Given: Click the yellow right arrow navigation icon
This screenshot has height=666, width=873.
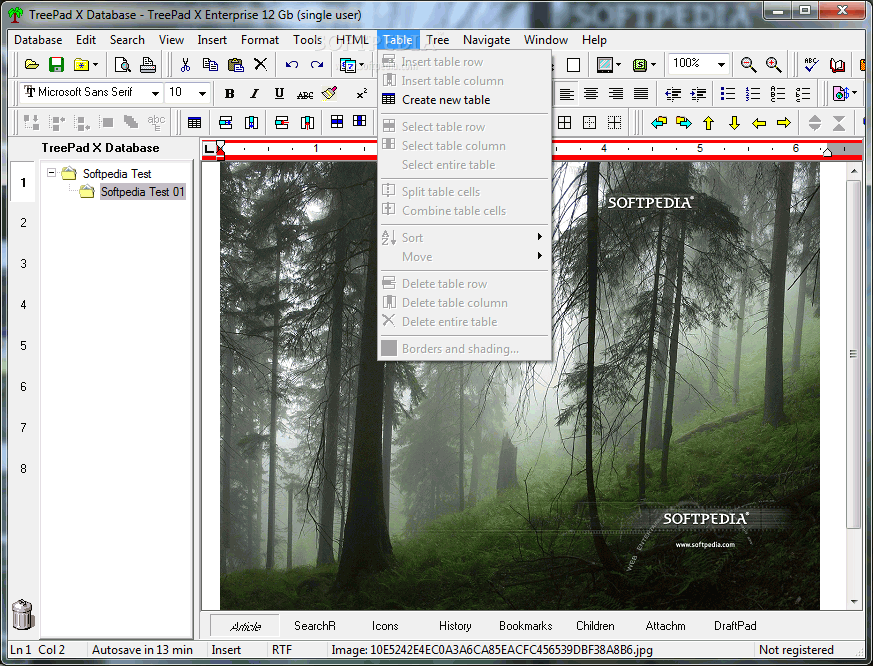Looking at the screenshot, I should coord(784,123).
